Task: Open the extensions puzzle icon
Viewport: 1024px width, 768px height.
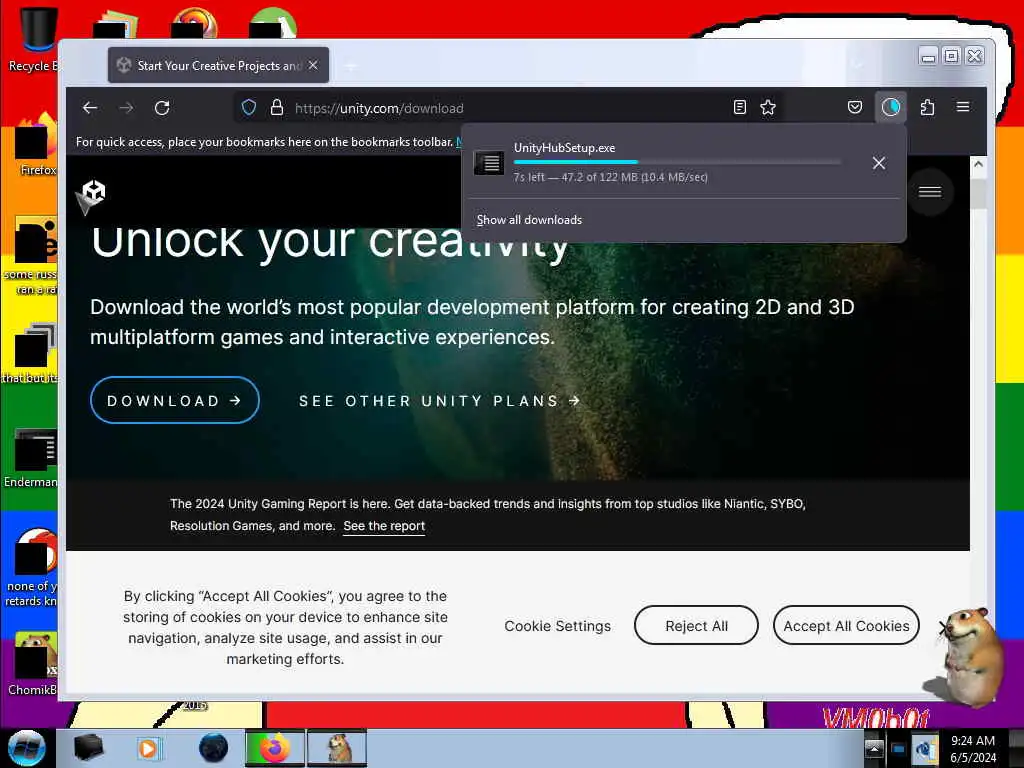Action: (x=927, y=107)
